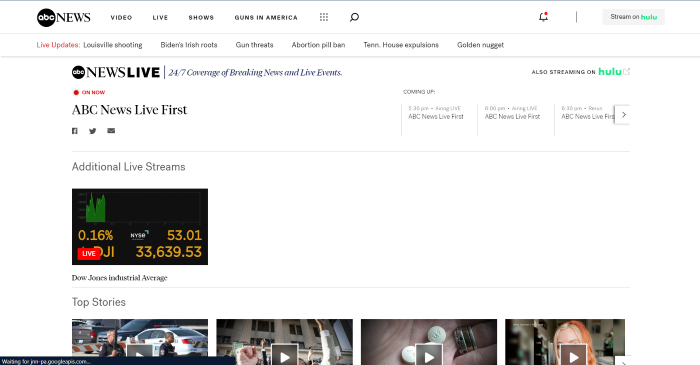Open the SHOWS menu item
This screenshot has height=365, width=700.
click(x=201, y=17)
